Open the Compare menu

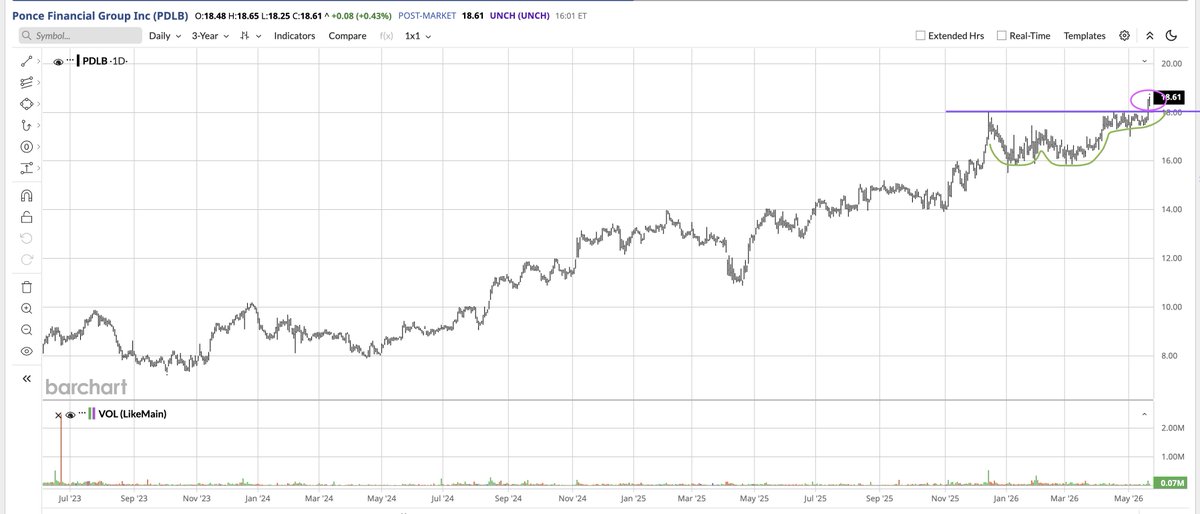(348, 36)
